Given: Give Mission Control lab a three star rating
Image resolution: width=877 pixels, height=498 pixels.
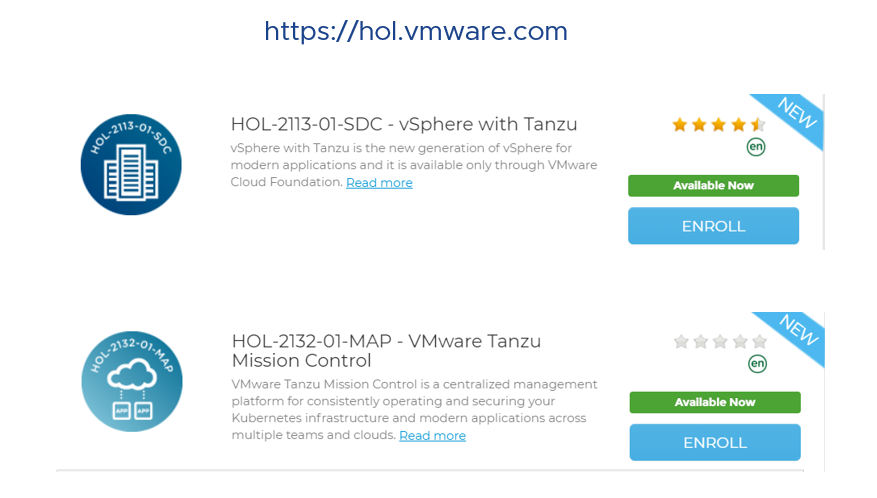Looking at the screenshot, I should click(720, 341).
